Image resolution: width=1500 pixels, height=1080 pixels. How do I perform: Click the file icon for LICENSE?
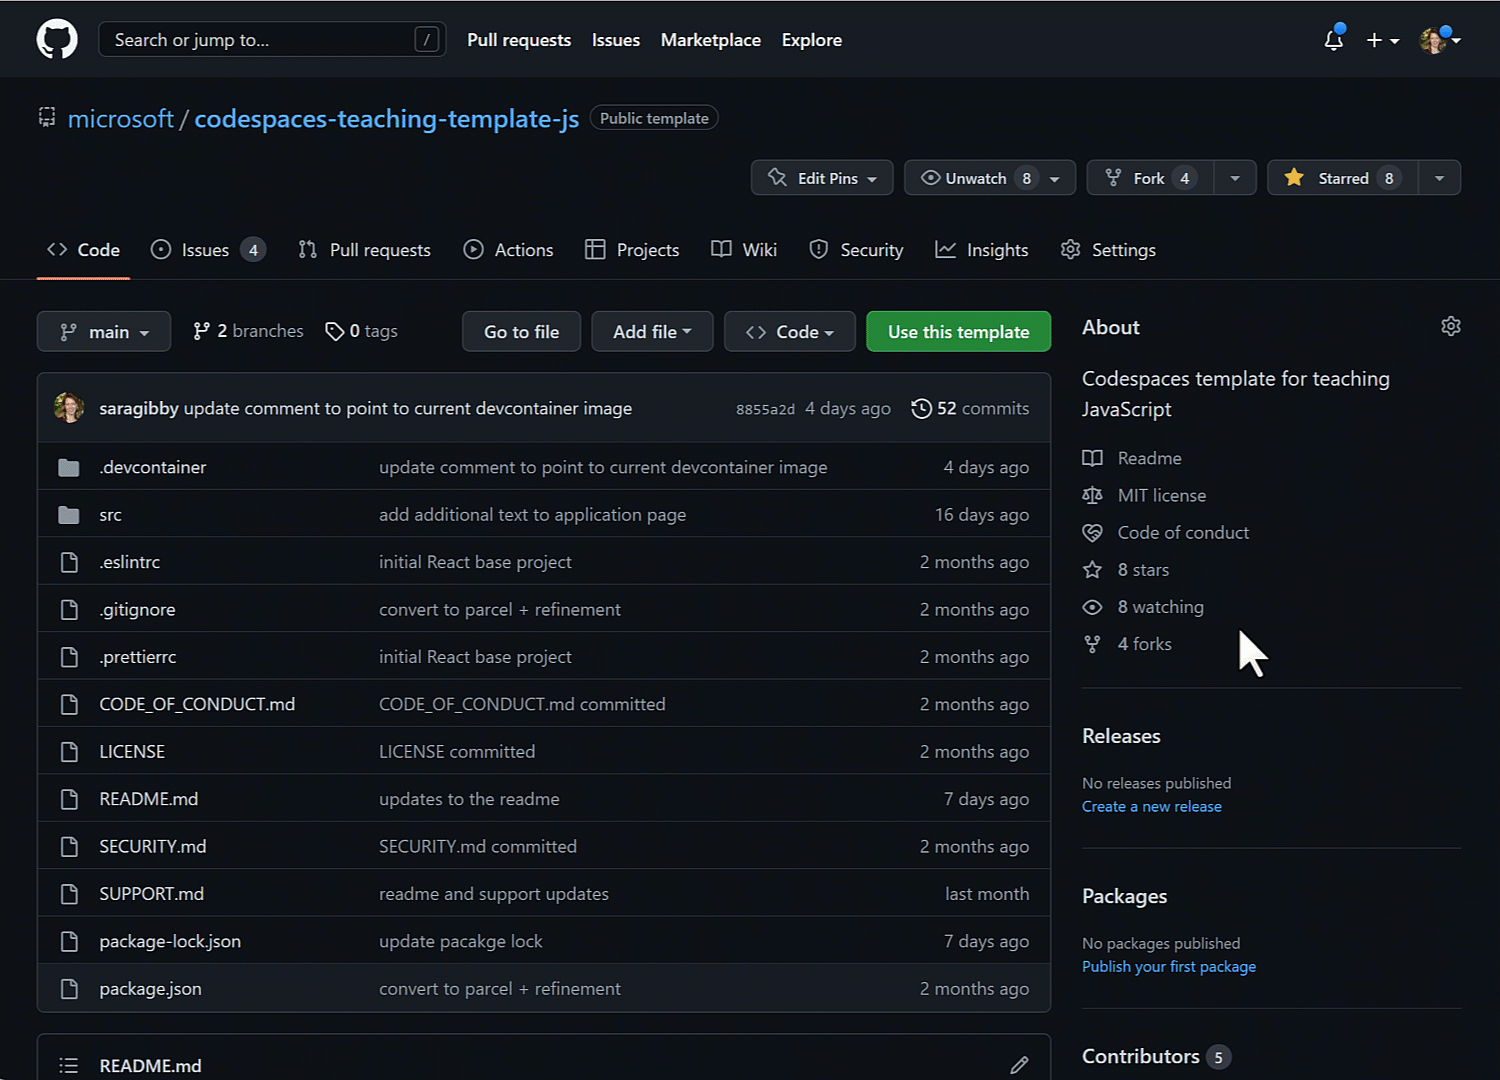click(x=69, y=752)
